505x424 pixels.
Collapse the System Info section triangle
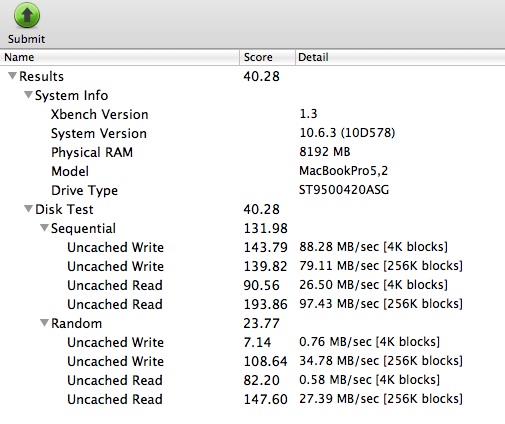tap(28, 95)
